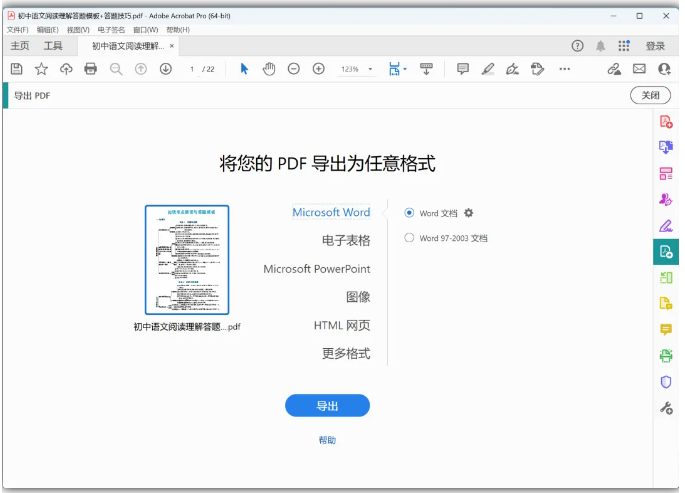This screenshot has height=493, width=685.
Task: Open the 帮助(H) menu
Action: pos(178,30)
